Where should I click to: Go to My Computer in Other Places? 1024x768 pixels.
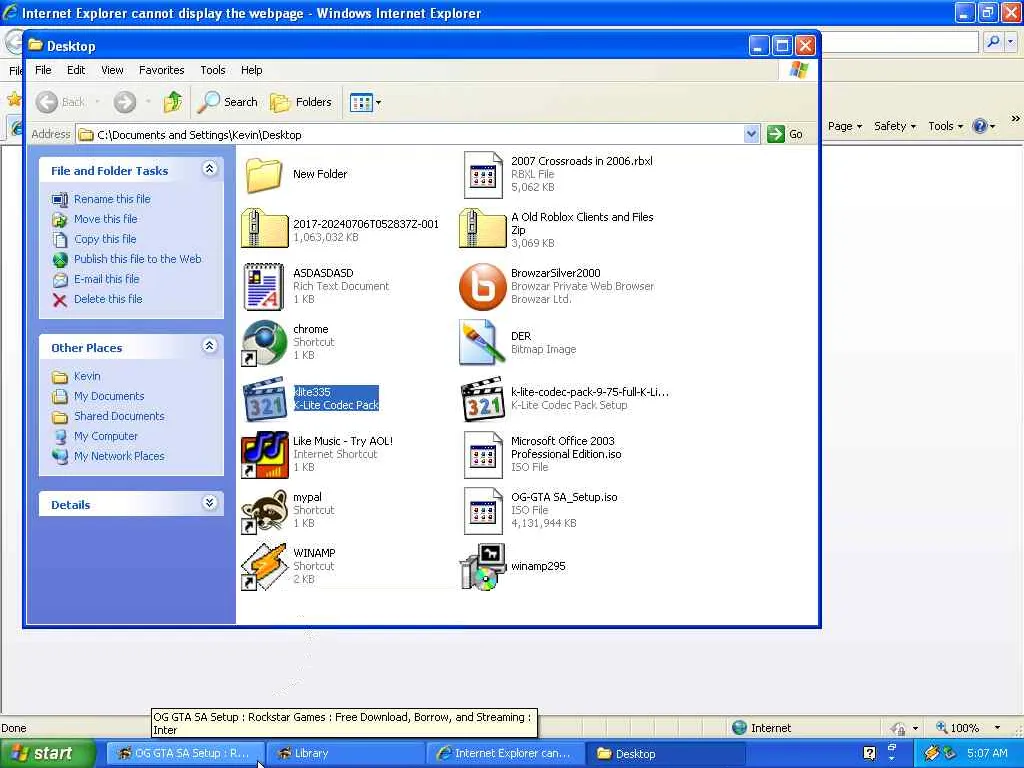click(x=106, y=436)
